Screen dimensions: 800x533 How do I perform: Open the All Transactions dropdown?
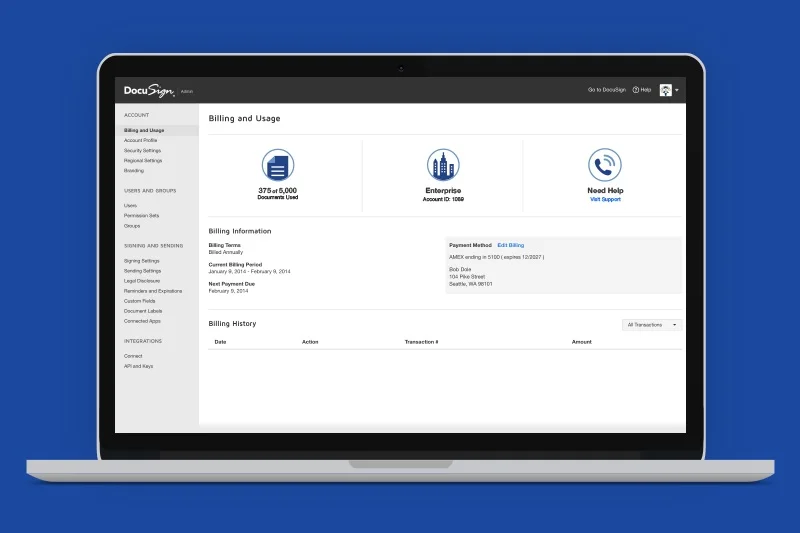[x=652, y=325]
